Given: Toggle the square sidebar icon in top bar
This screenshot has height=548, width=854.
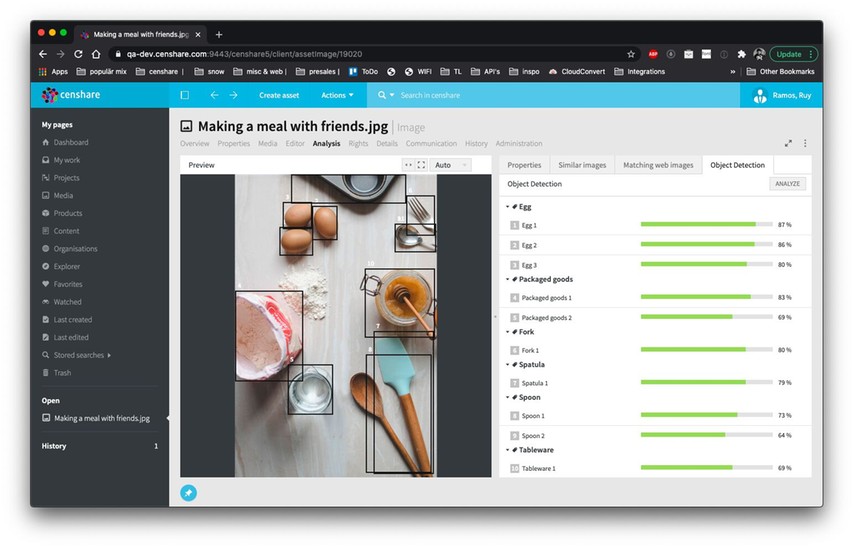Looking at the screenshot, I should pos(184,95).
